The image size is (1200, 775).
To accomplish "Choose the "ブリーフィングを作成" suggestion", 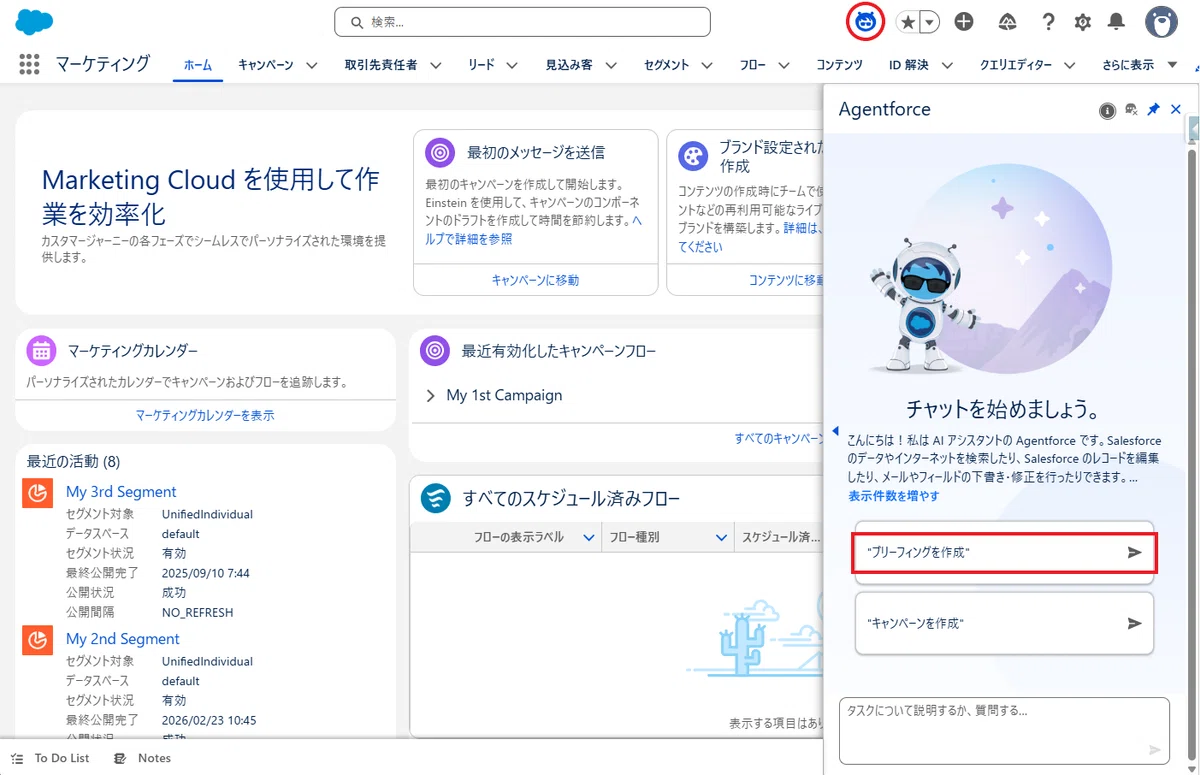I will (x=1004, y=552).
